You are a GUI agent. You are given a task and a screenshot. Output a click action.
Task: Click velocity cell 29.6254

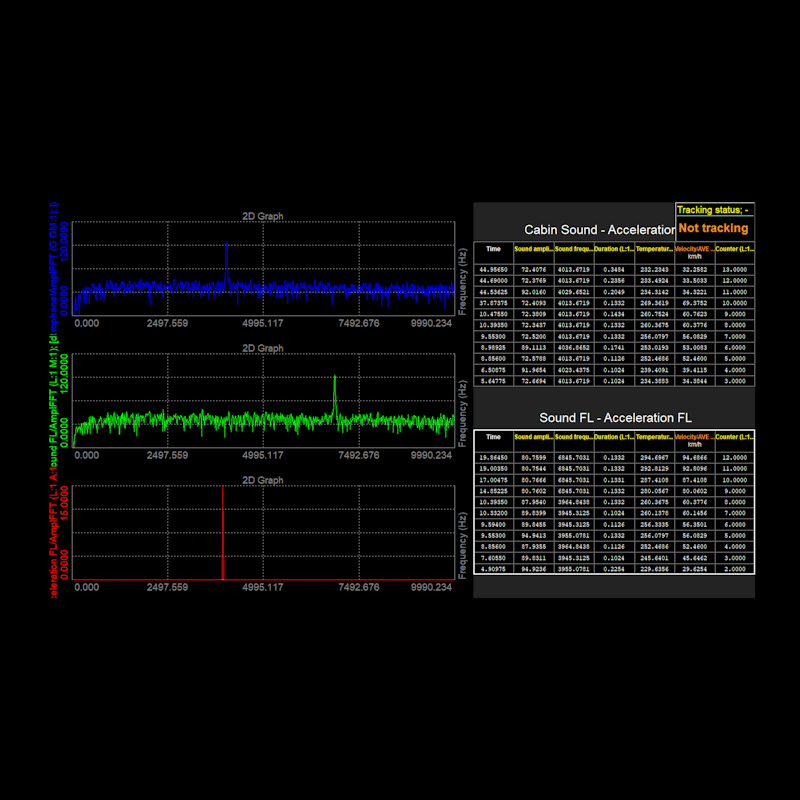(694, 569)
